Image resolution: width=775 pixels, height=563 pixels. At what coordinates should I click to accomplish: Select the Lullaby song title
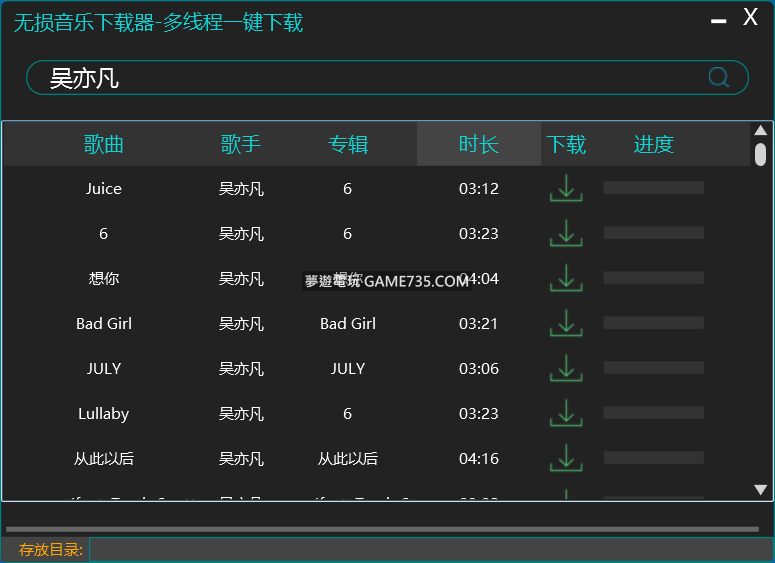tap(103, 413)
